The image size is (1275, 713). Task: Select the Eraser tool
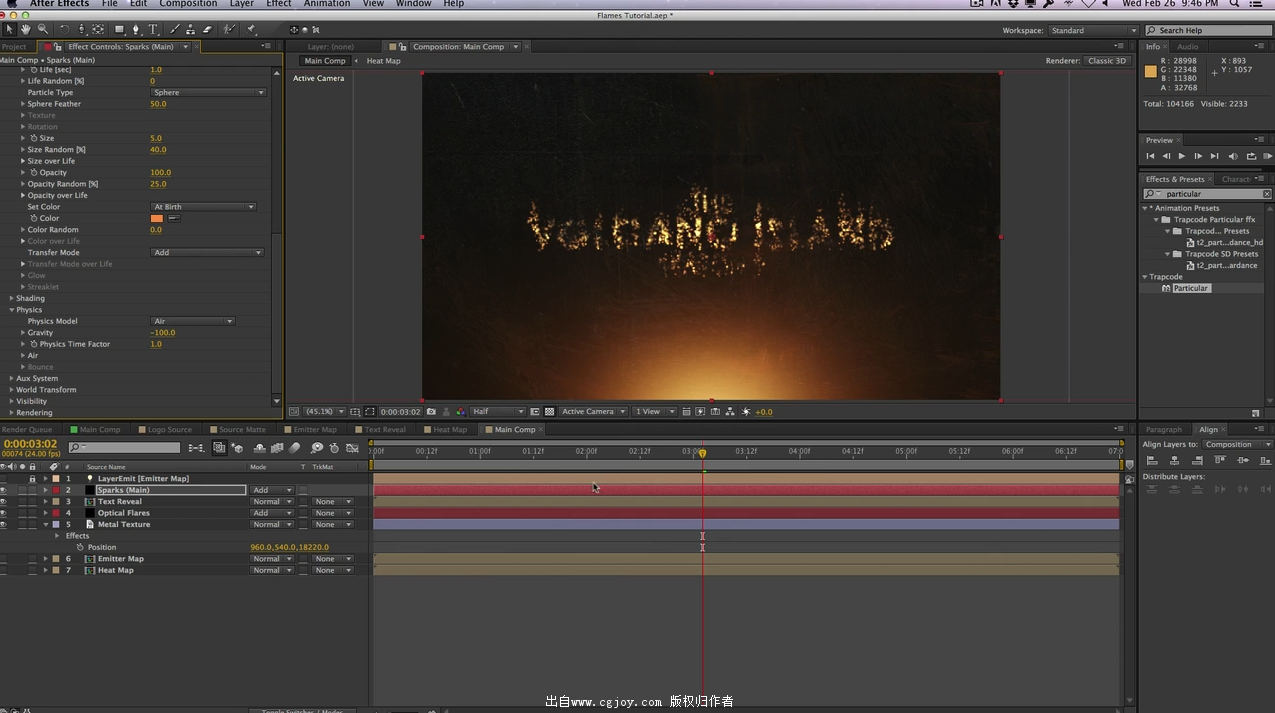pos(208,29)
